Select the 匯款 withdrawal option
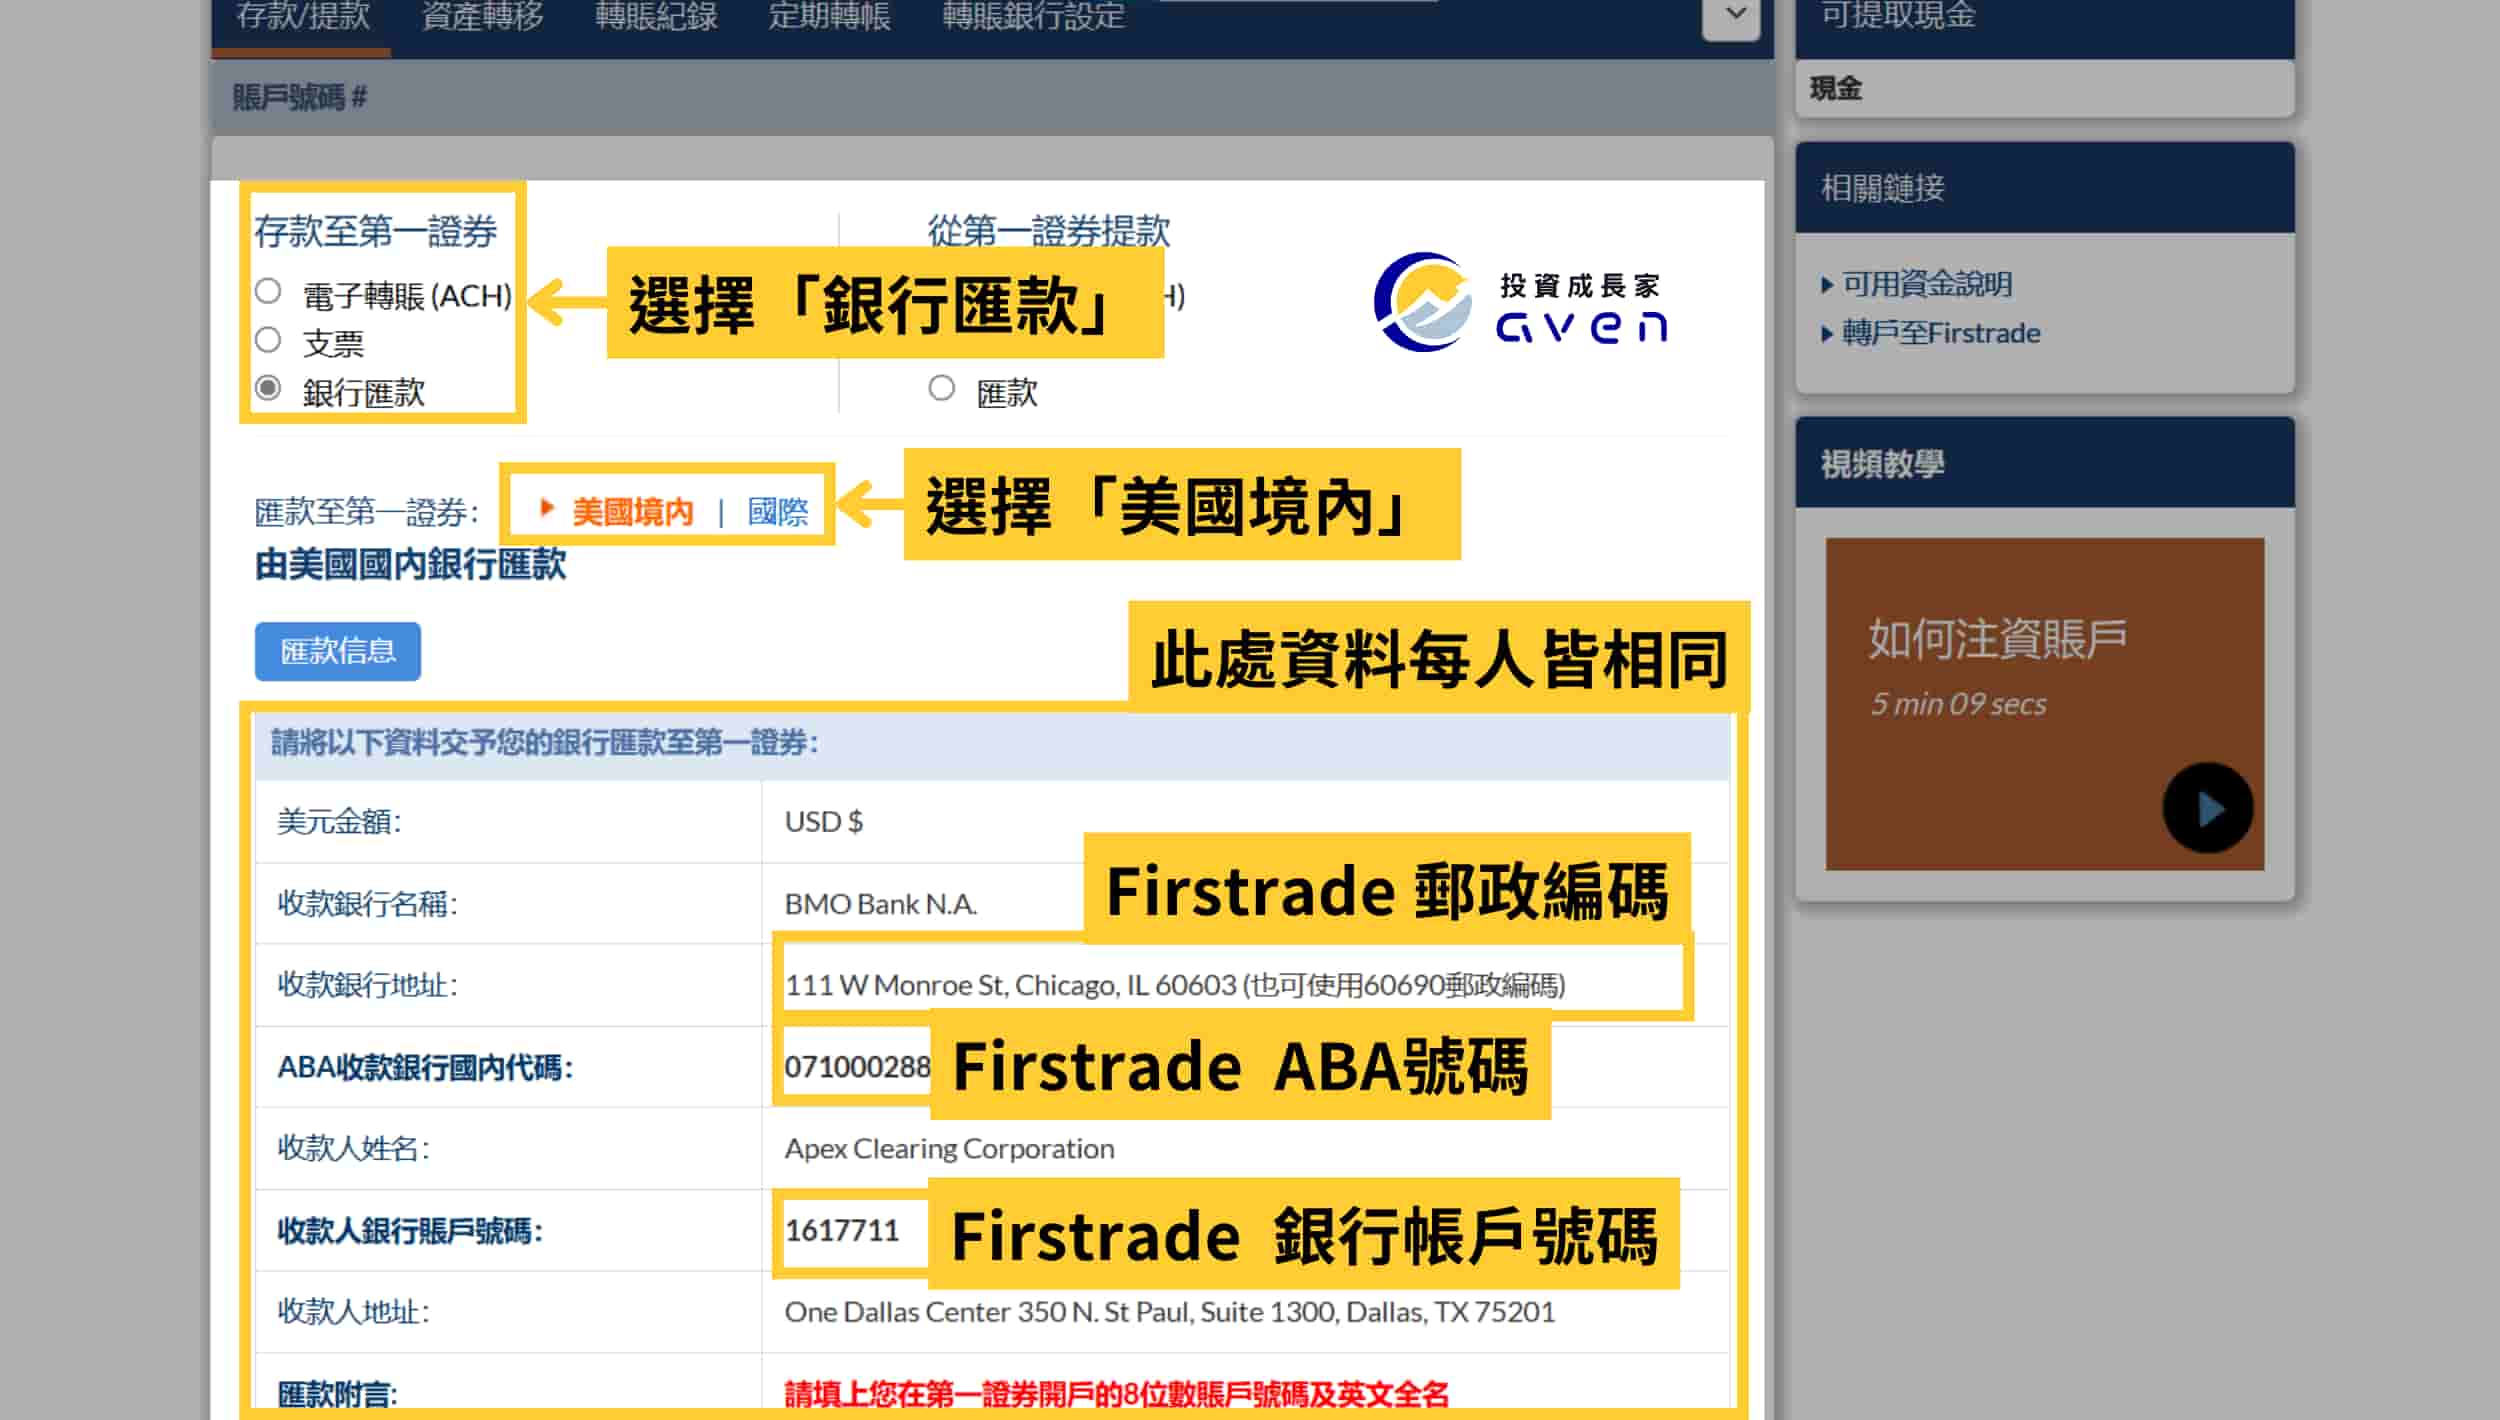Image resolution: width=2500 pixels, height=1420 pixels. point(940,391)
